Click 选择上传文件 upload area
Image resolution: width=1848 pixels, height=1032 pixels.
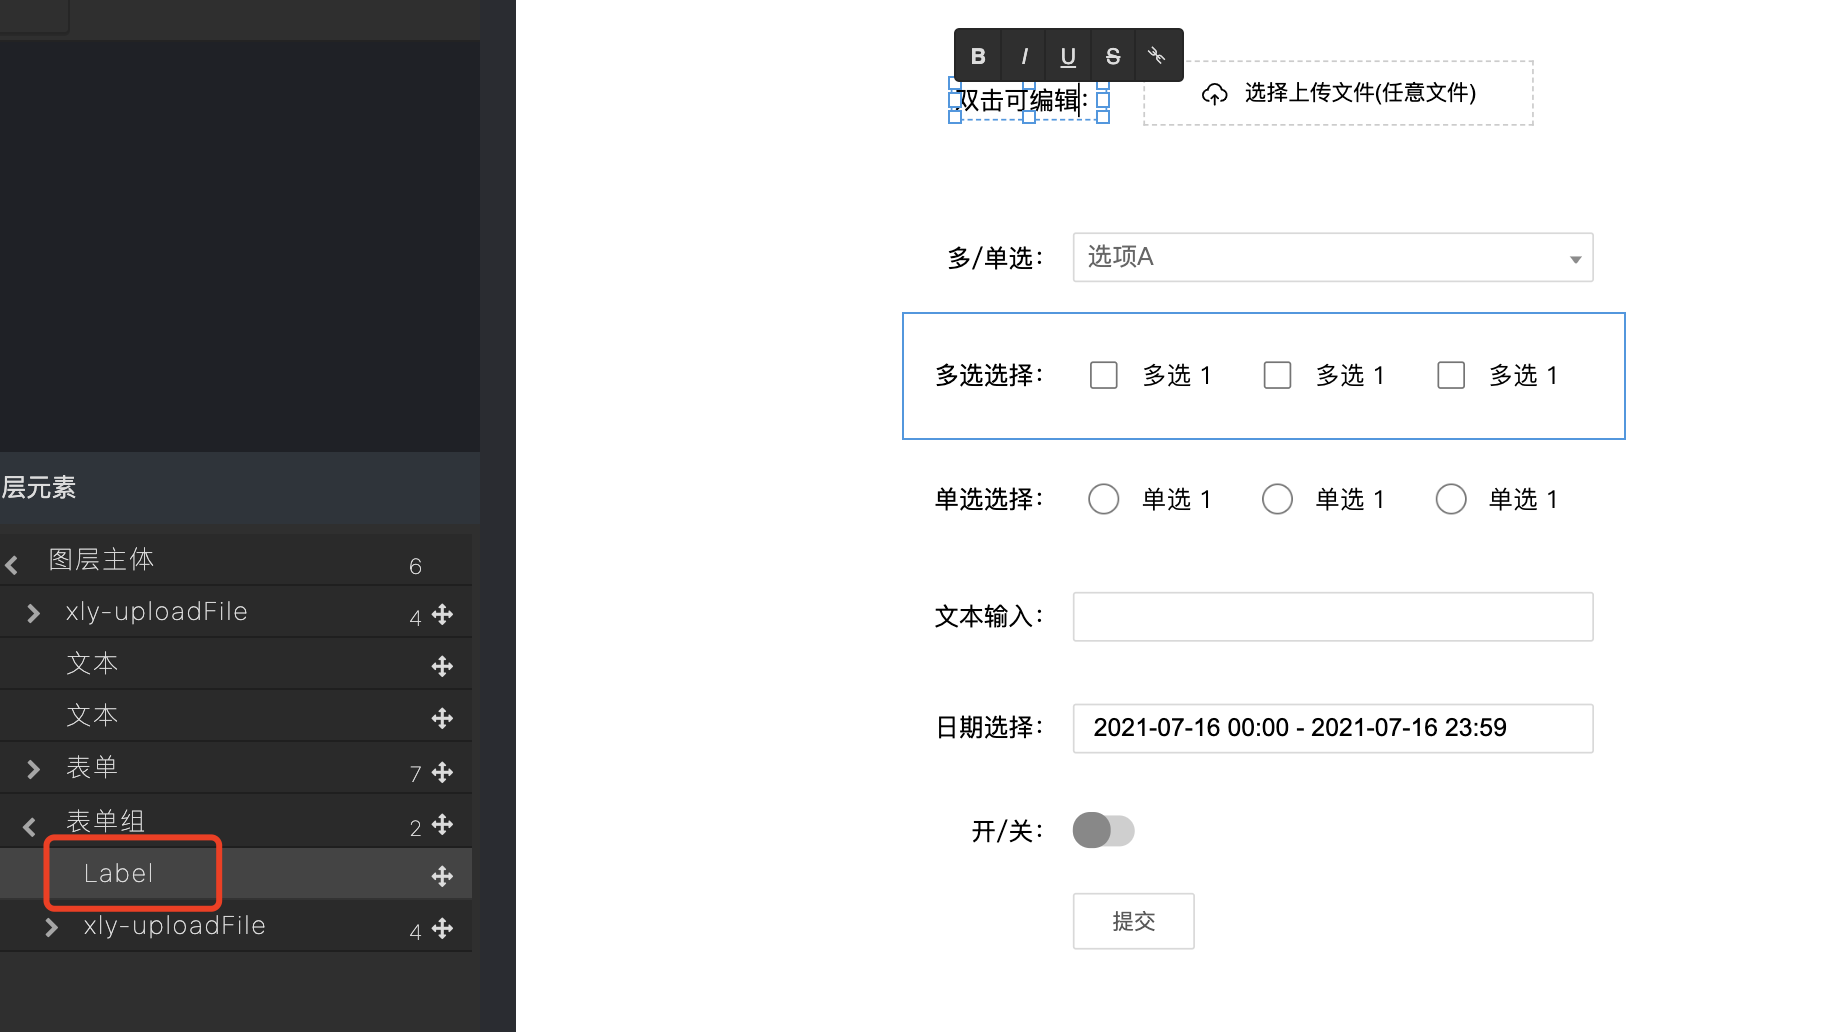click(x=1338, y=93)
